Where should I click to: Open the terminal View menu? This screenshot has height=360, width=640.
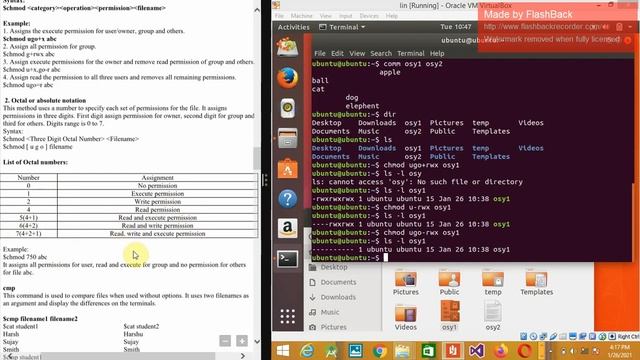(x=357, y=53)
